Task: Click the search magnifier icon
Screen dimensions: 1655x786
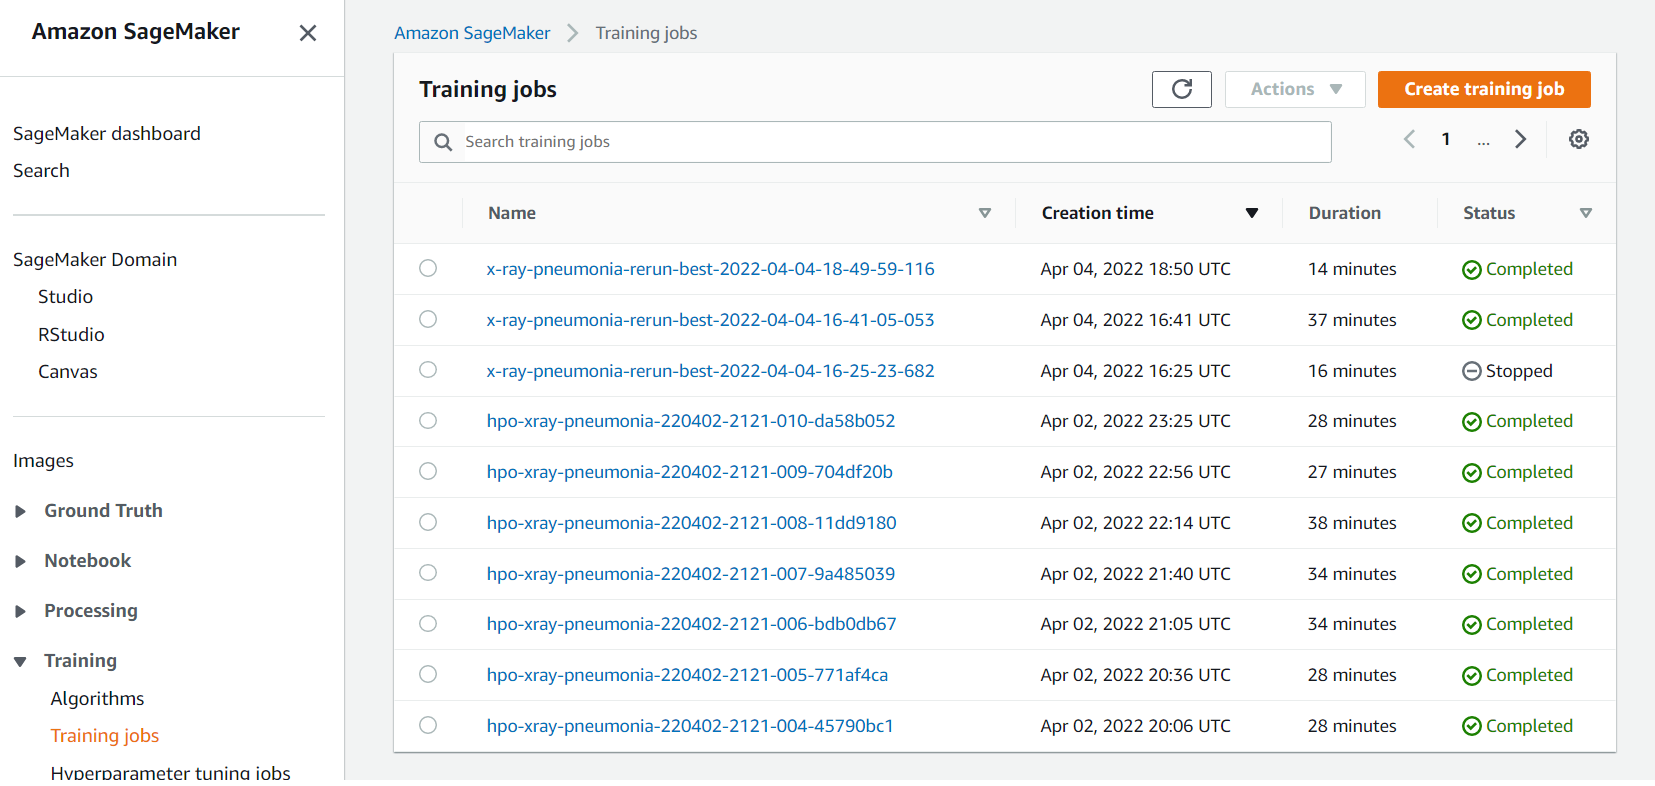Action: pyautogui.click(x=443, y=142)
